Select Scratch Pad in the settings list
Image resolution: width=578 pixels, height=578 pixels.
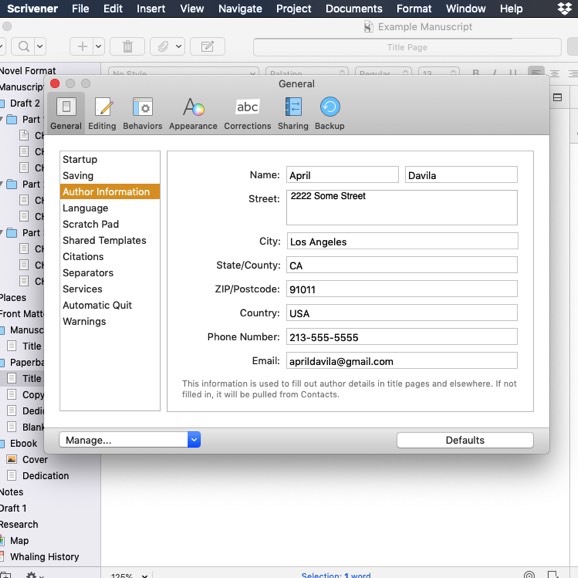110,224
